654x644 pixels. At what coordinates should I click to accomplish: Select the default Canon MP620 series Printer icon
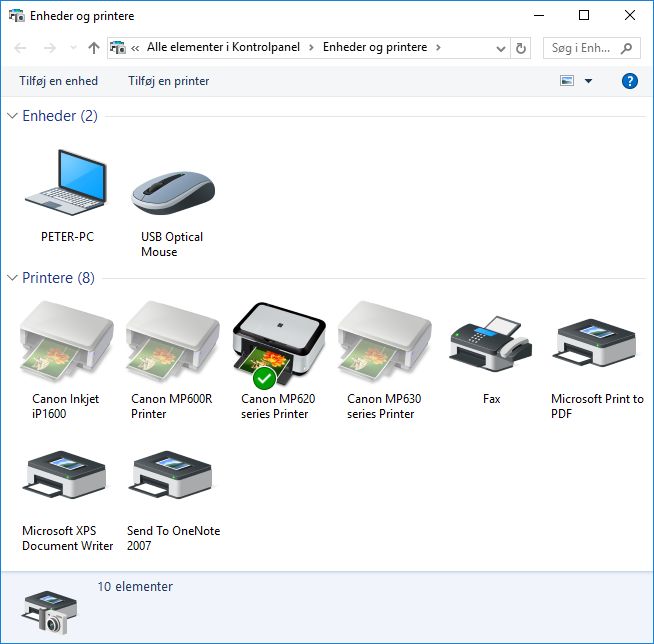click(x=279, y=344)
